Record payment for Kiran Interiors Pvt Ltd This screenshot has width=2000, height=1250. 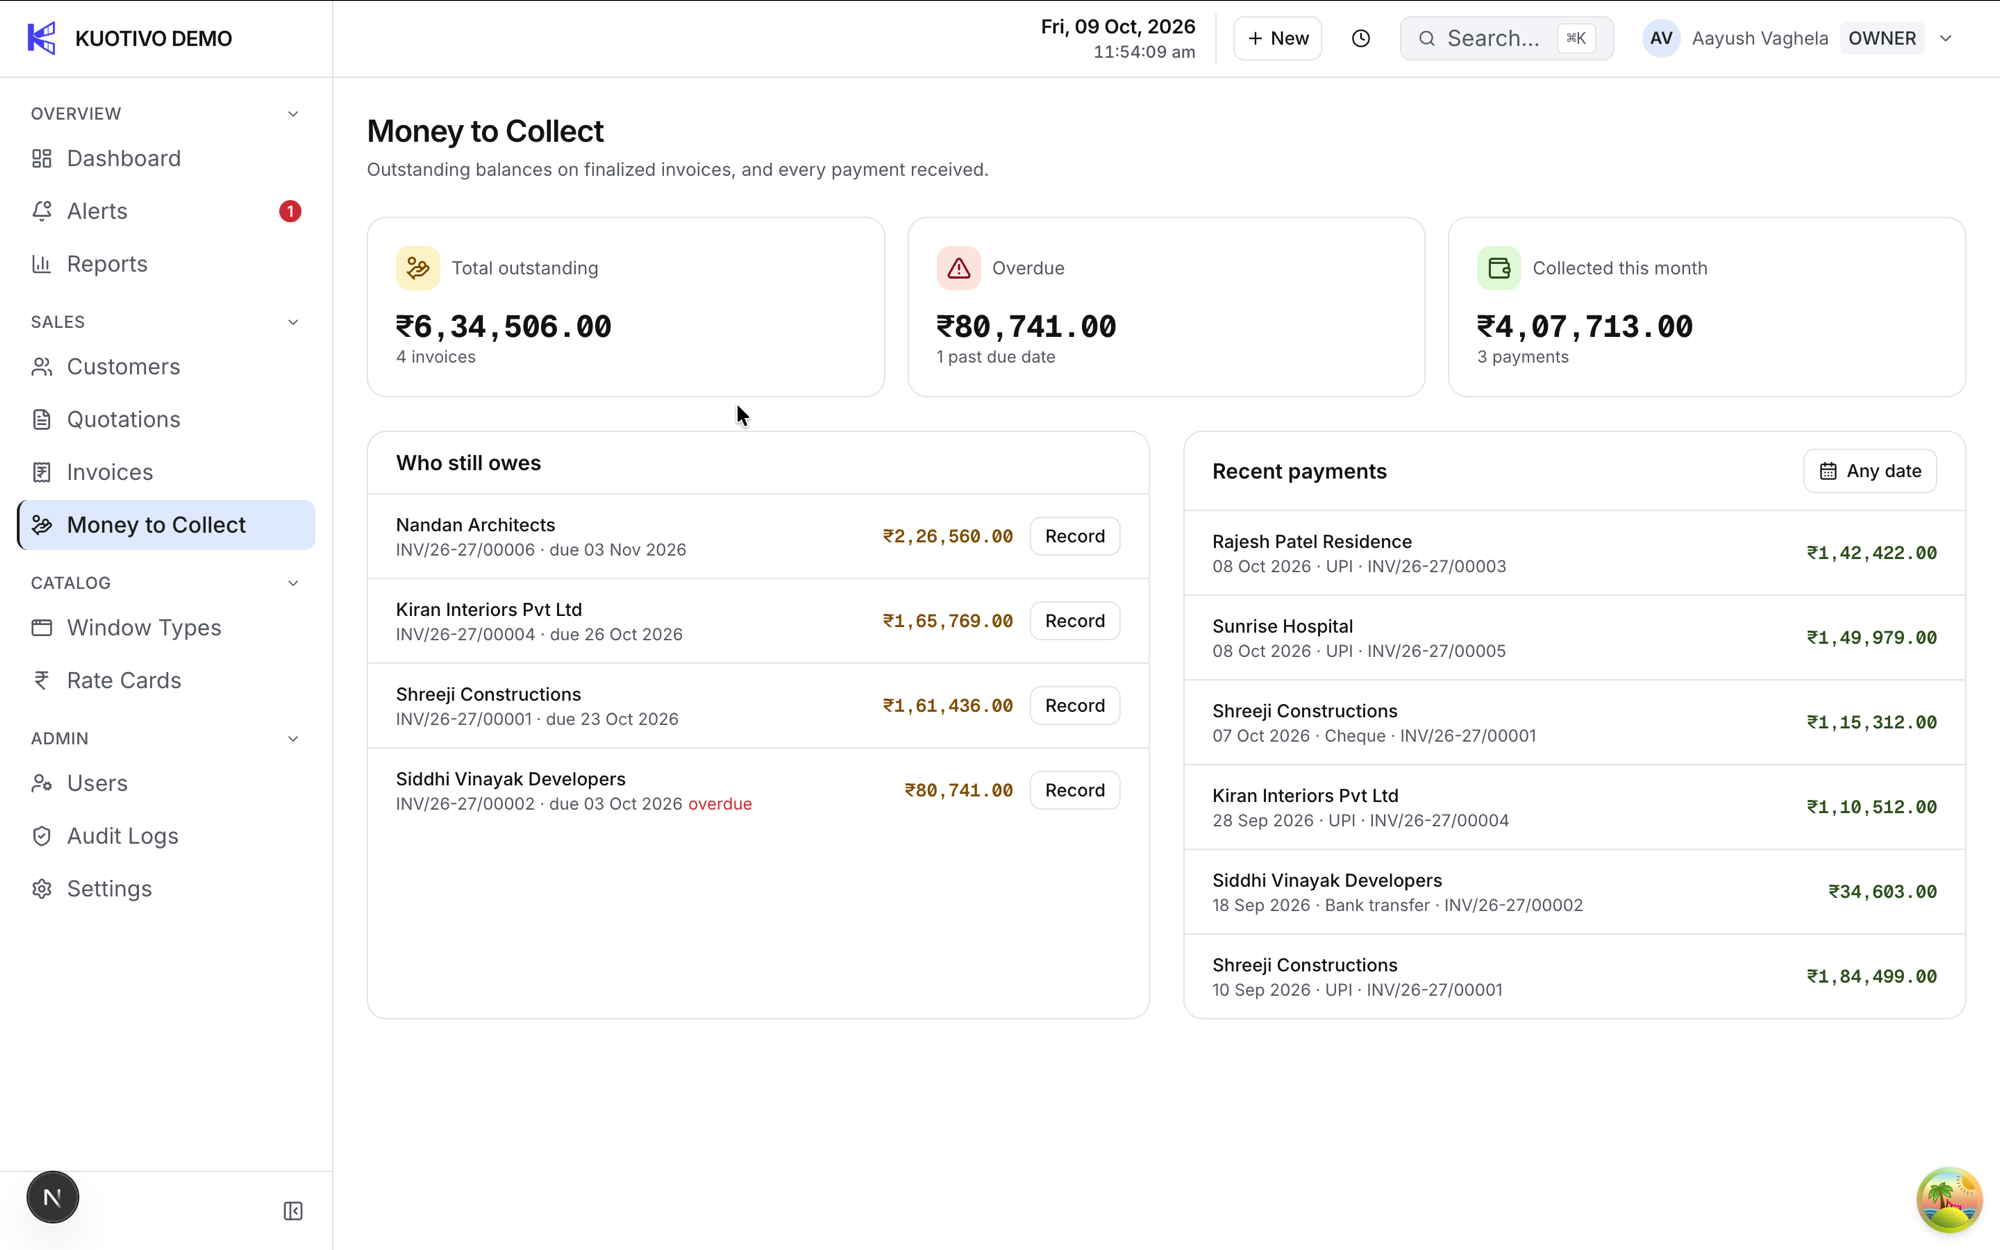point(1075,621)
